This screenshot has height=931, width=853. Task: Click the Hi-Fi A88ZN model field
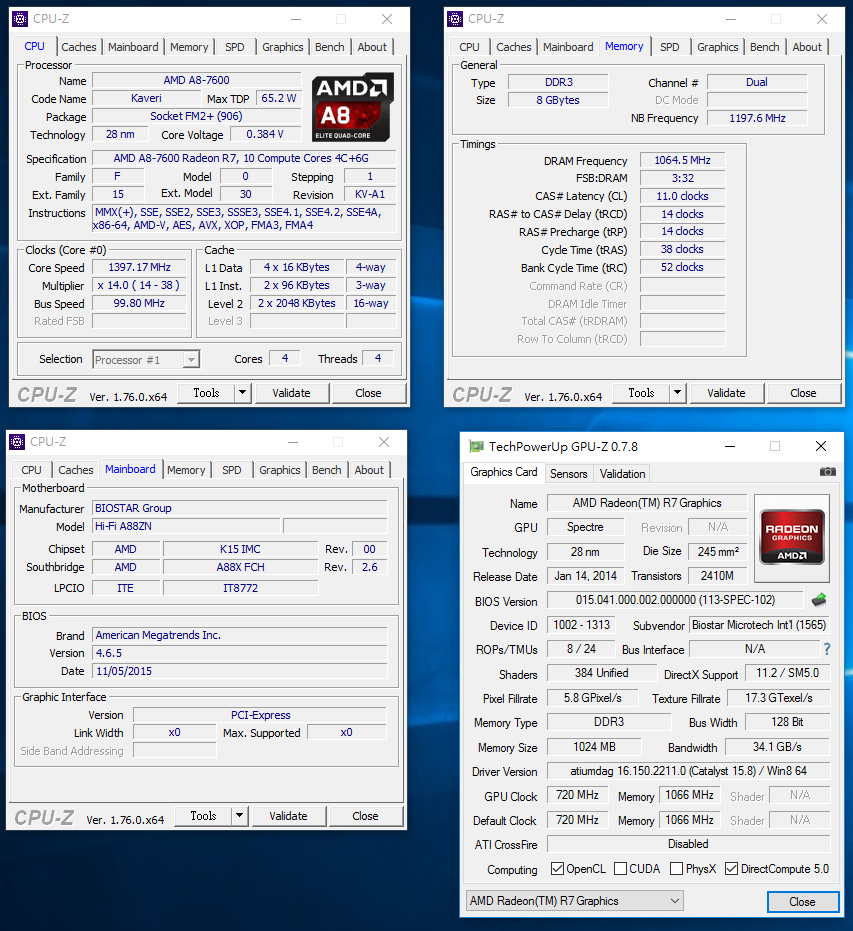click(x=186, y=526)
